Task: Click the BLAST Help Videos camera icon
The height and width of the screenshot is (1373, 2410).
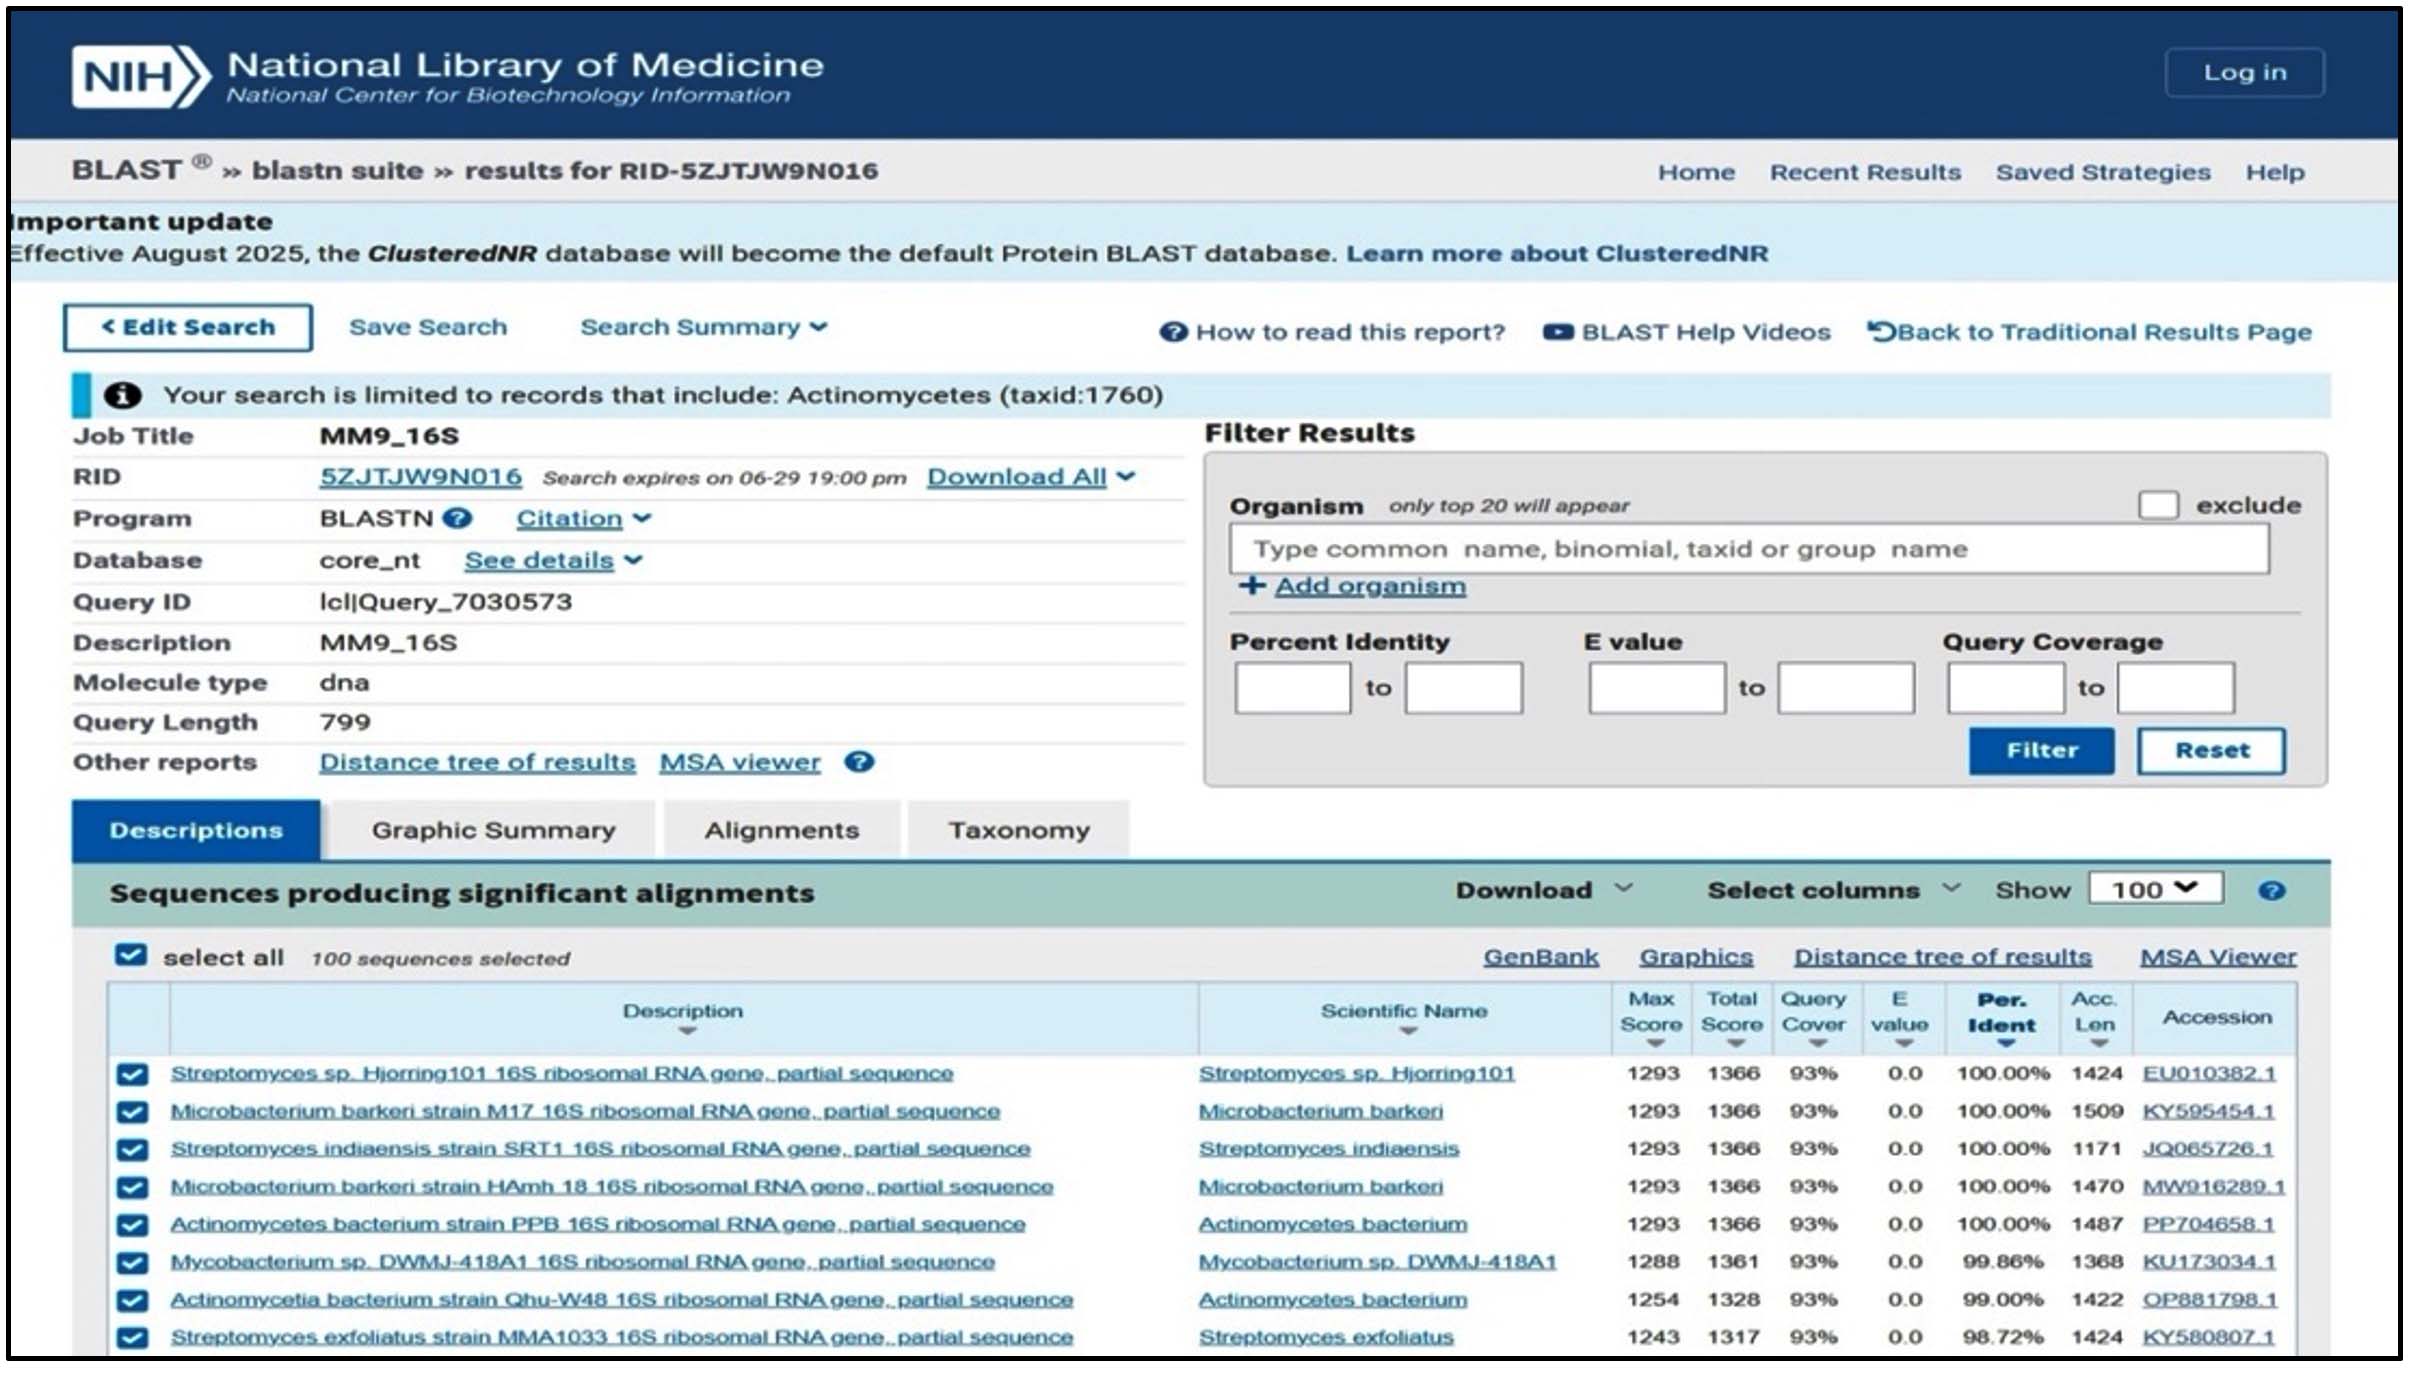Action: 1558,332
